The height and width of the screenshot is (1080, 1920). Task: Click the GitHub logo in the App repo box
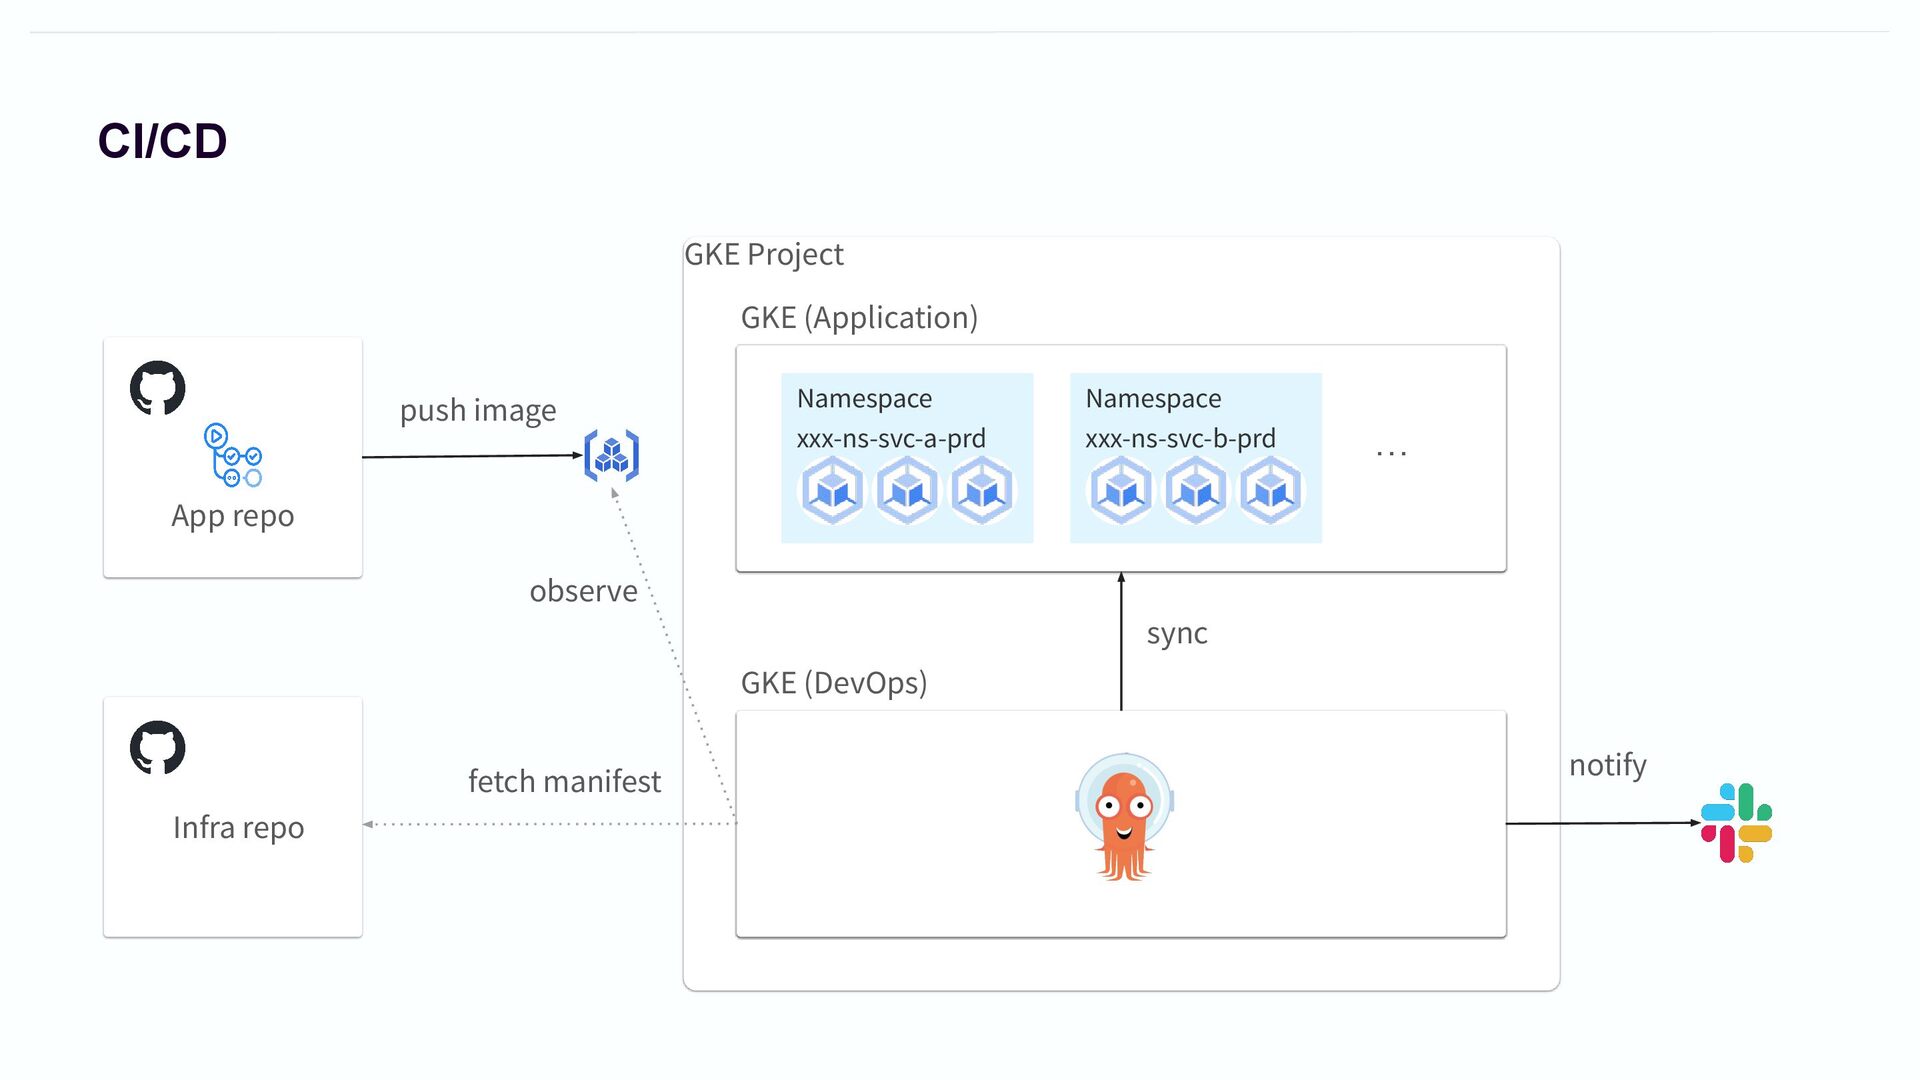[x=158, y=388]
